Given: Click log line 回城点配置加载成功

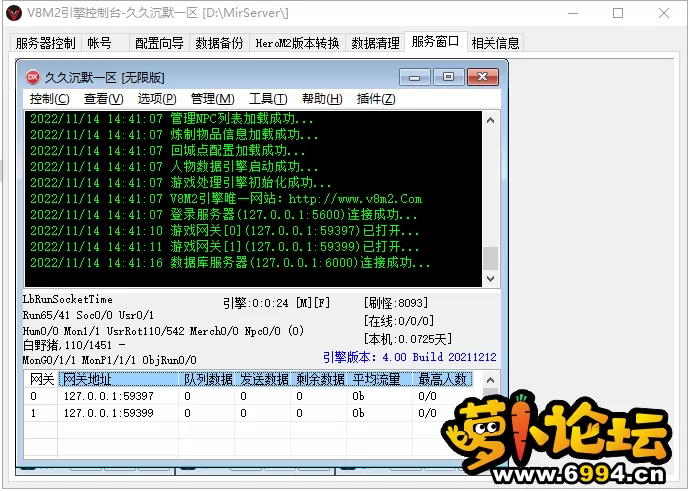Looking at the screenshot, I should (x=168, y=150).
